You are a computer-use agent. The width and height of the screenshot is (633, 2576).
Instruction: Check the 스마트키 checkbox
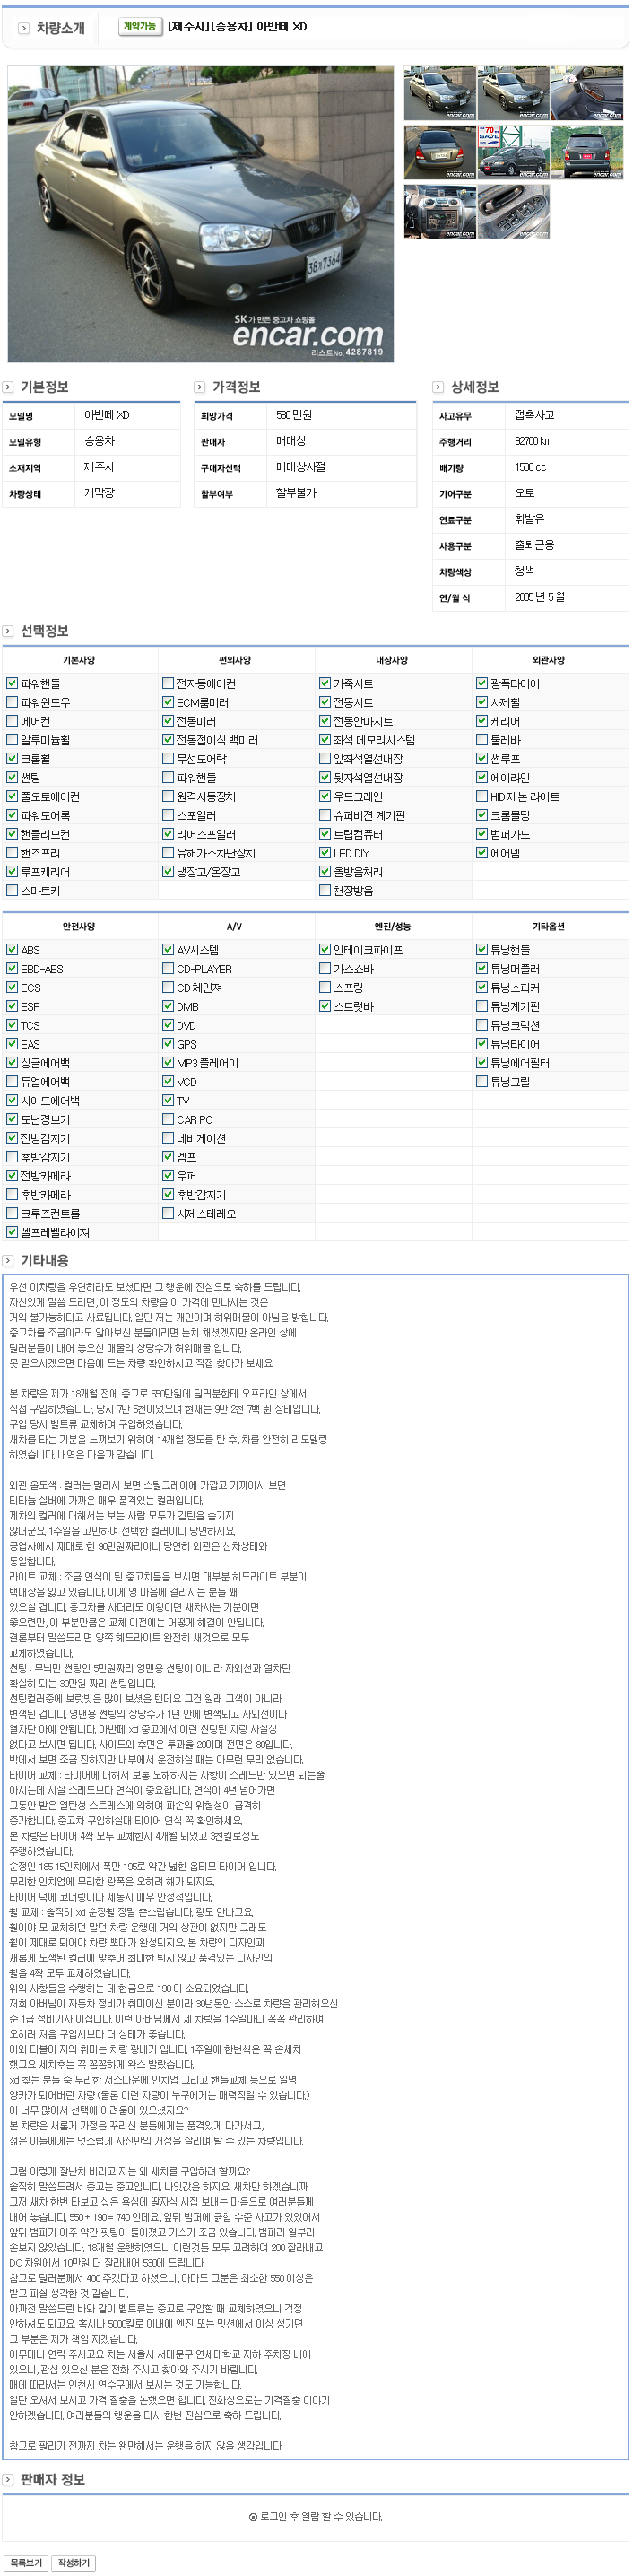click(12, 891)
